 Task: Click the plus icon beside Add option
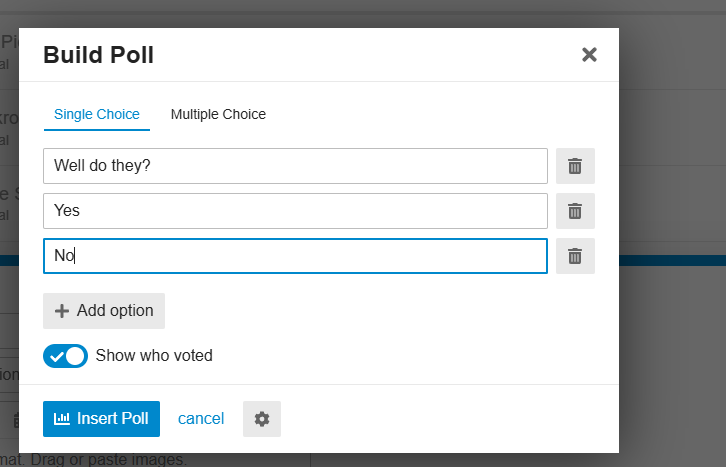[x=62, y=311]
